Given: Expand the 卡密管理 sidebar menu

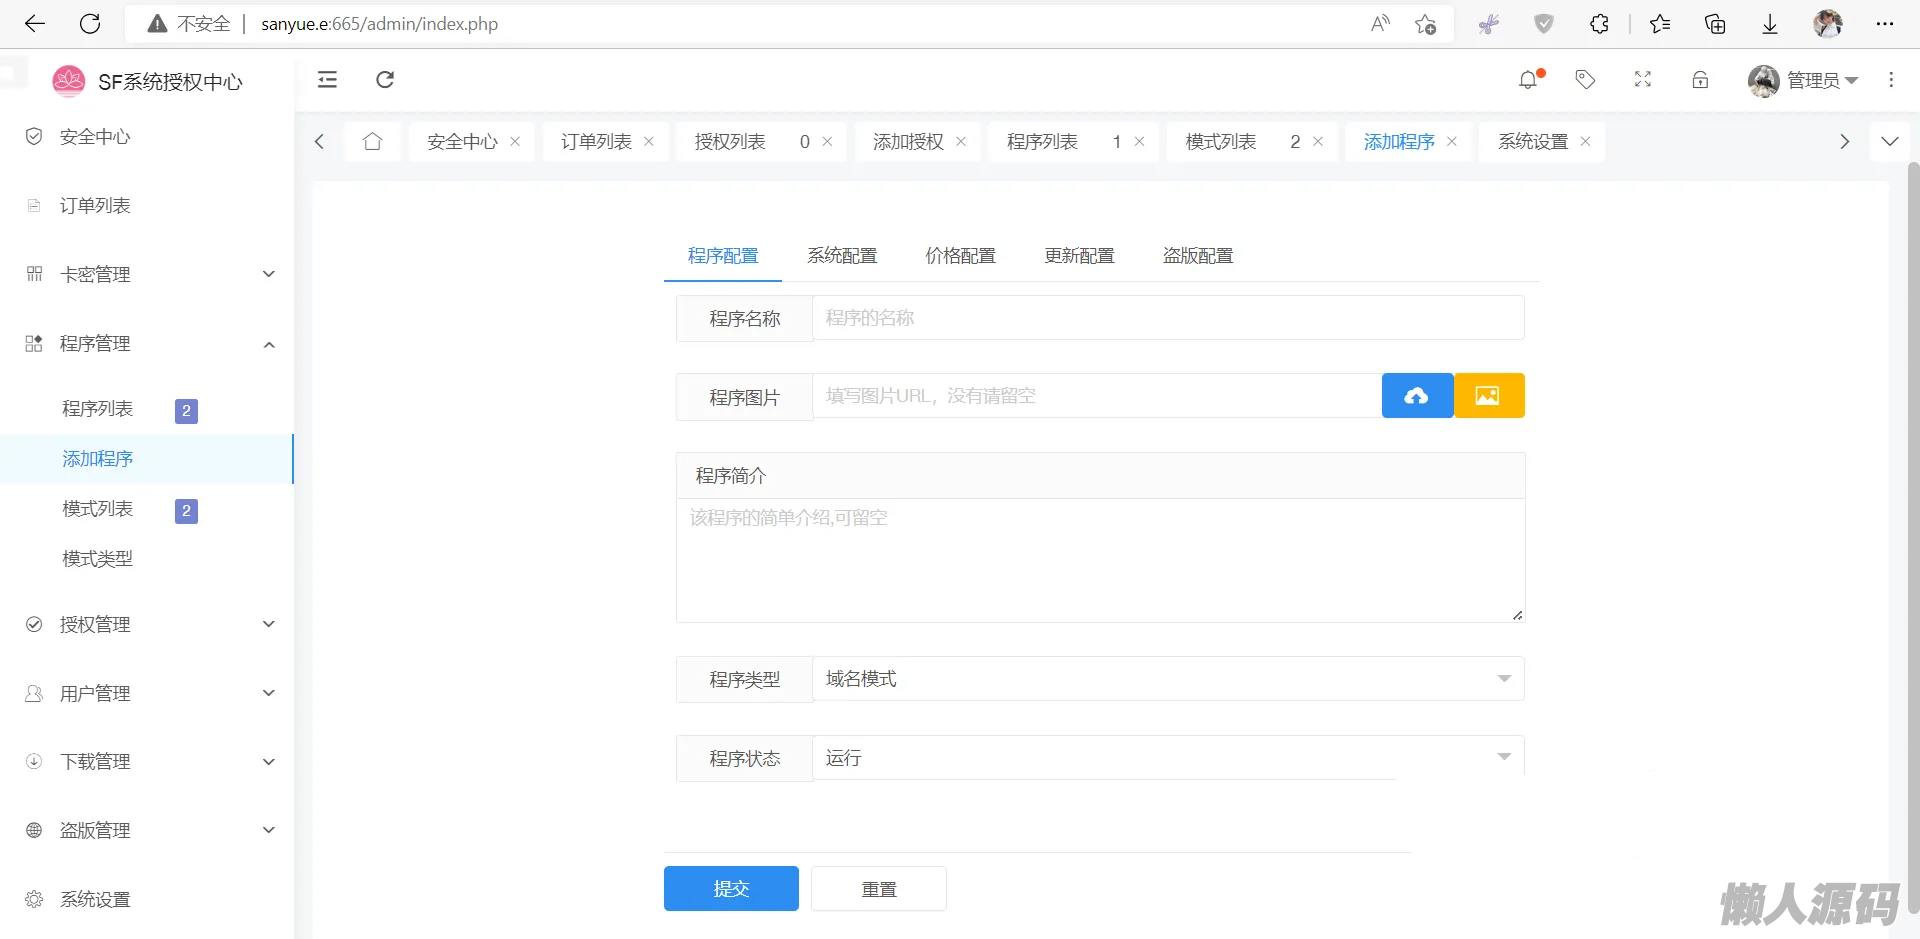Looking at the screenshot, I should [x=150, y=274].
